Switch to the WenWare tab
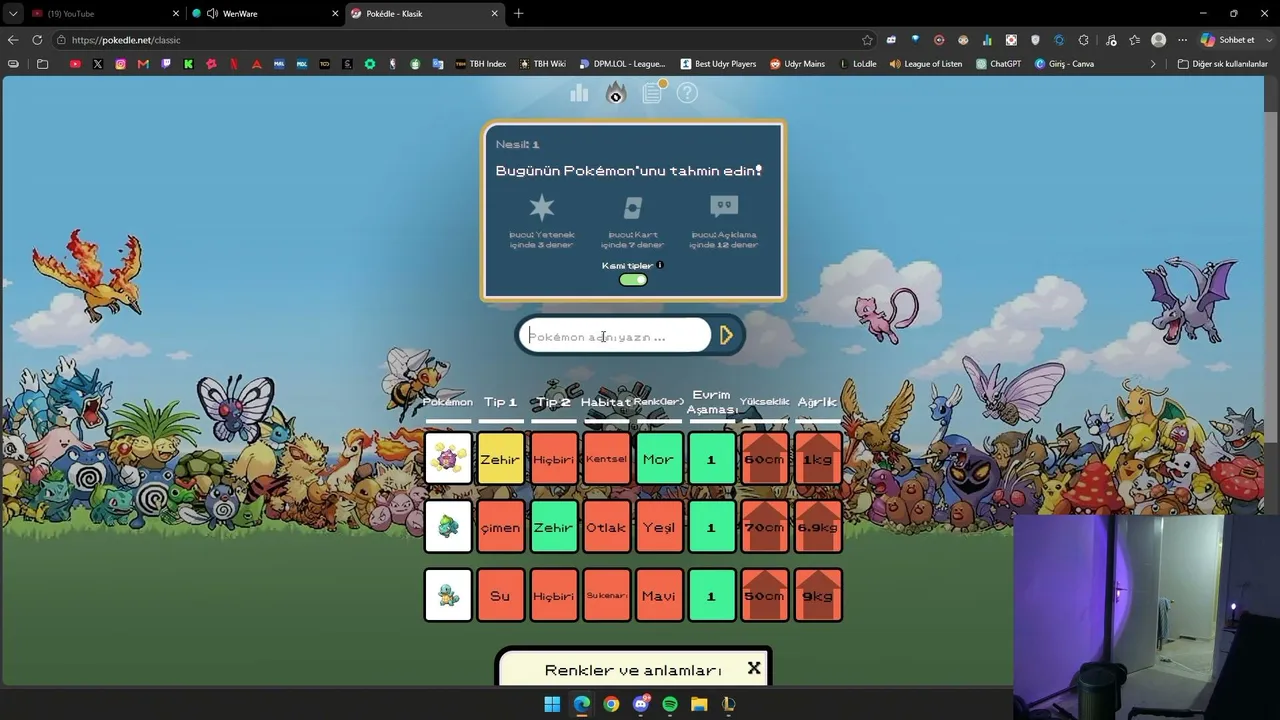This screenshot has height=720, width=1280. [265, 14]
